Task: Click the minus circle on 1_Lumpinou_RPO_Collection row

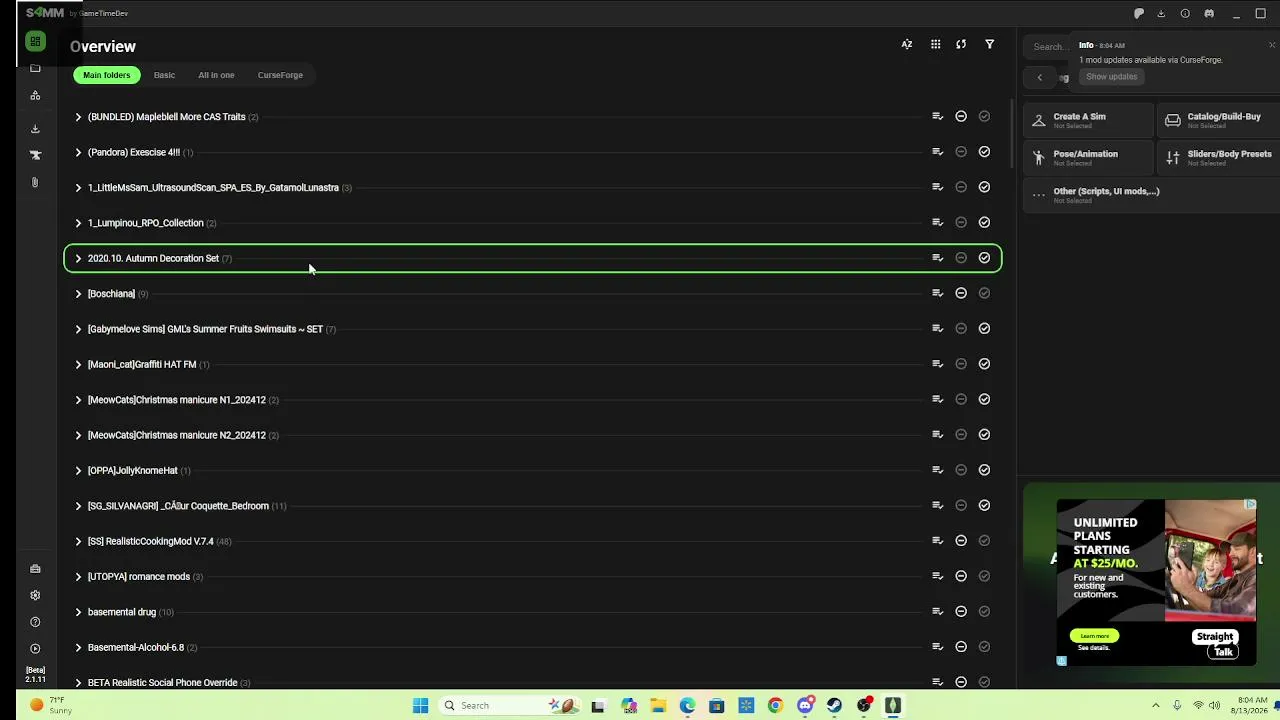Action: click(x=961, y=222)
